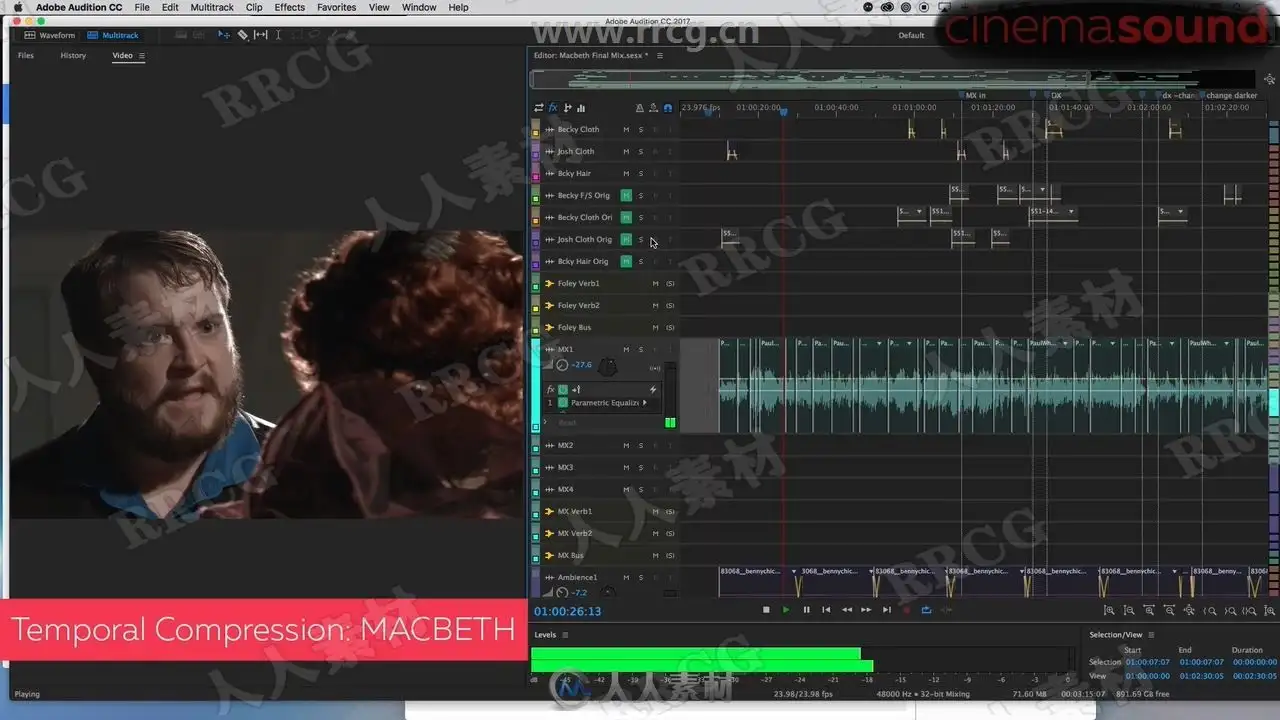This screenshot has width=1280, height=720.
Task: Zoom in at the out point
Action: coord(1230,610)
